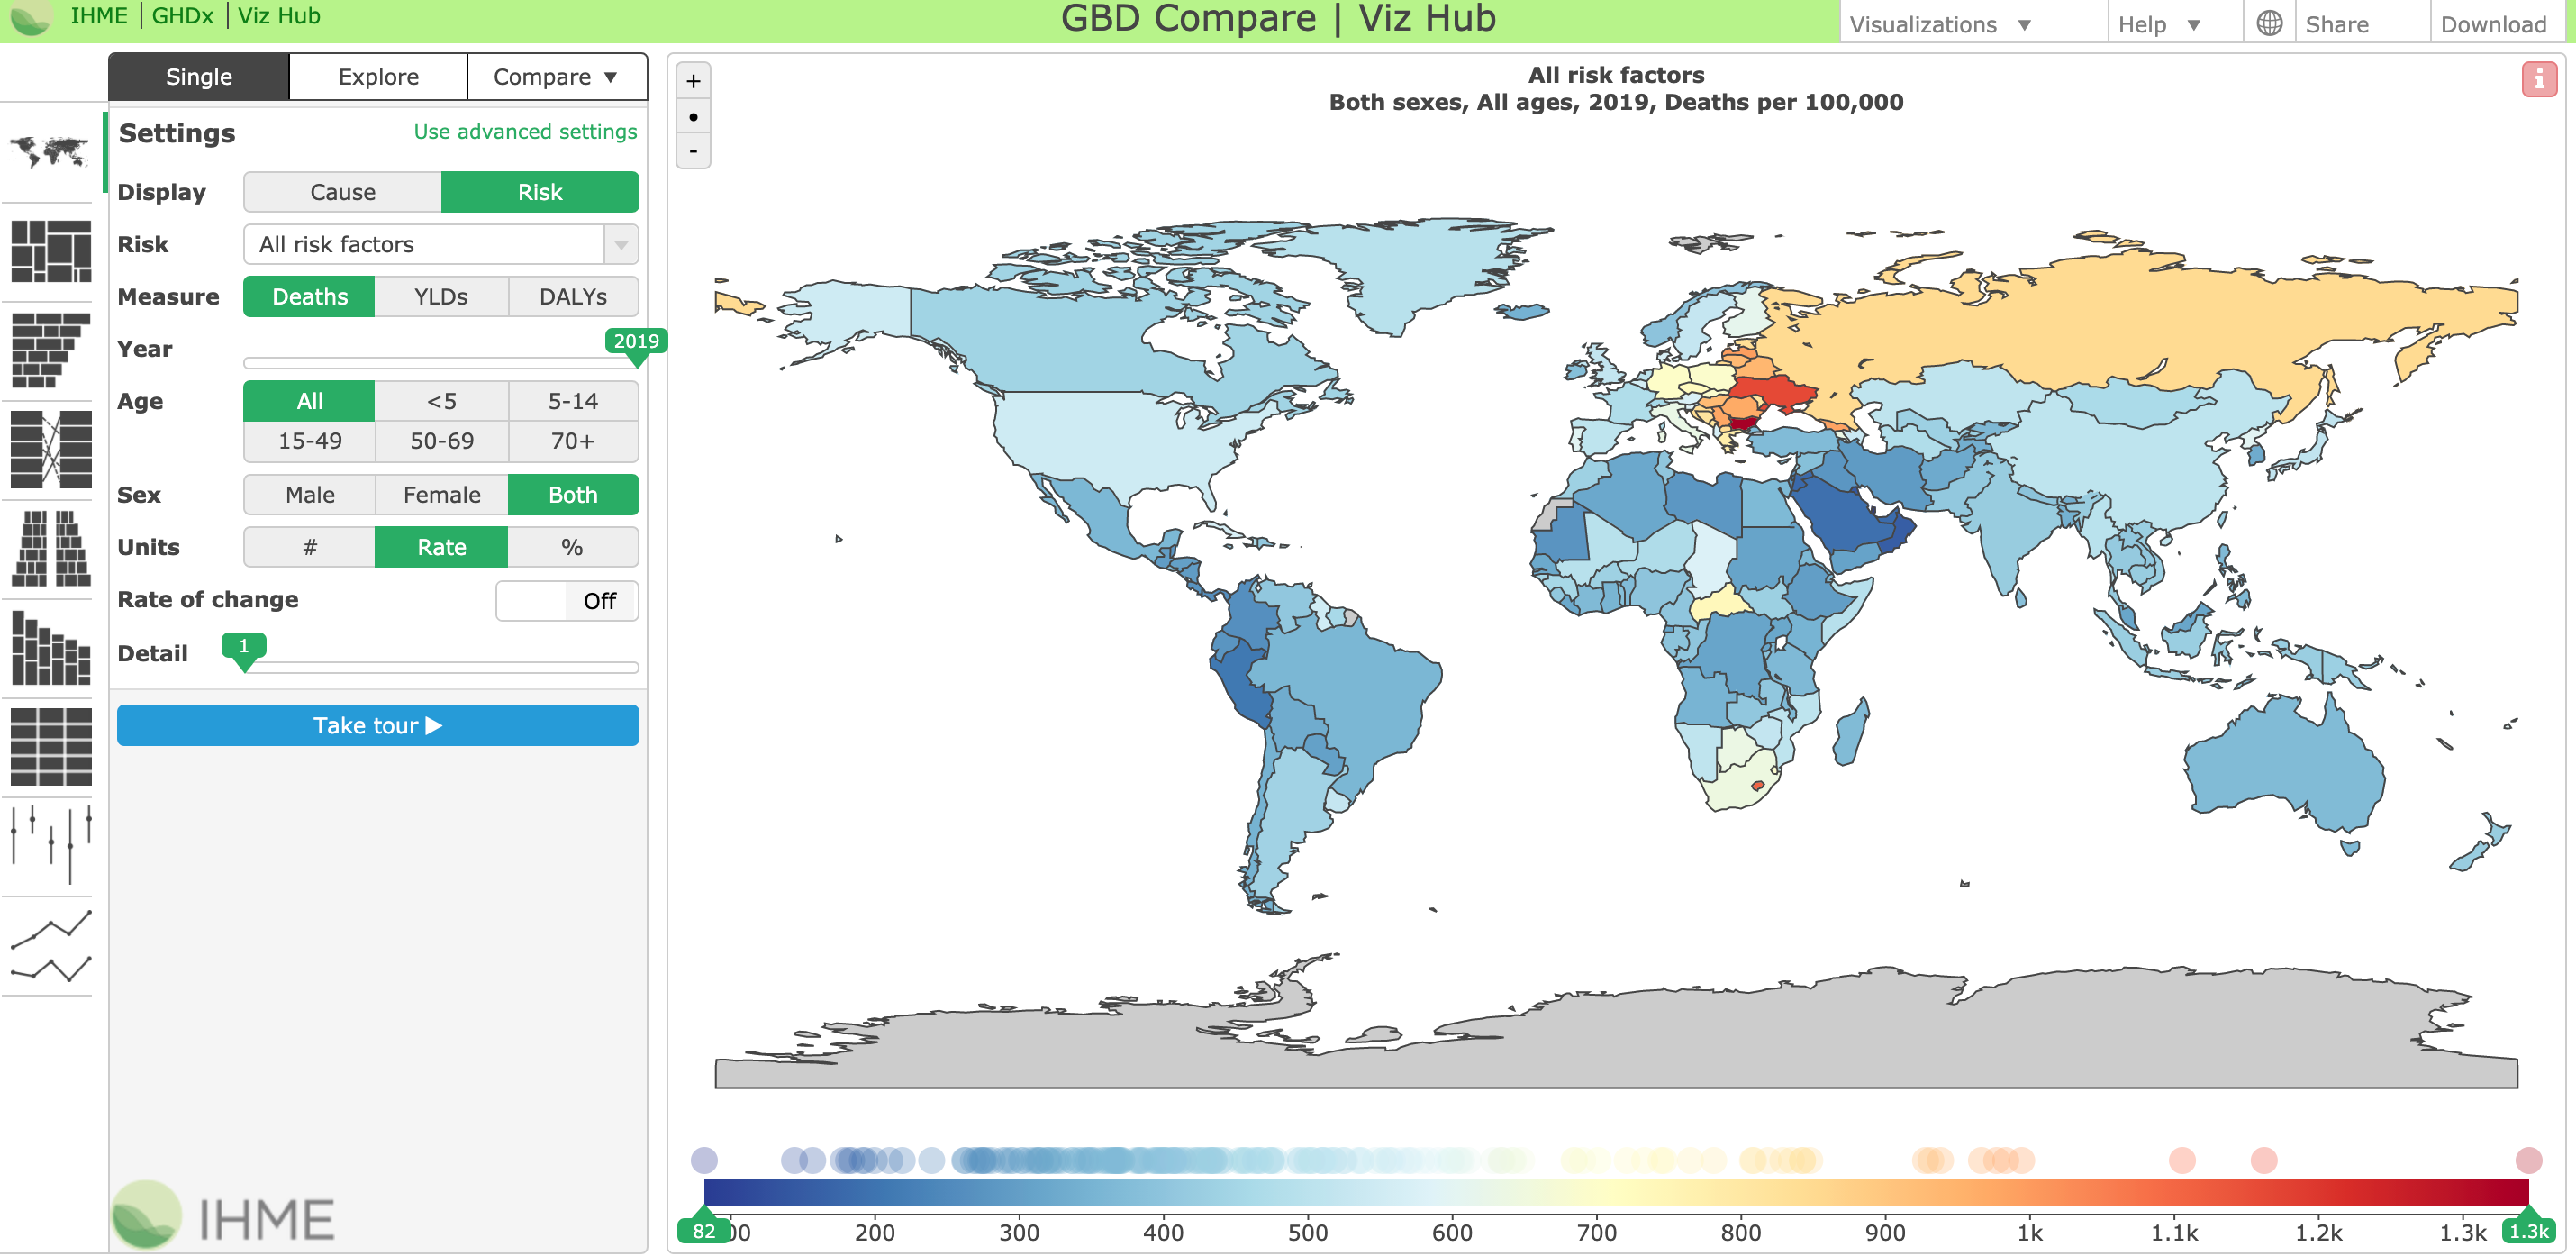2576x1256 pixels.
Task: Switch Units display to percentage
Action: click(x=572, y=548)
